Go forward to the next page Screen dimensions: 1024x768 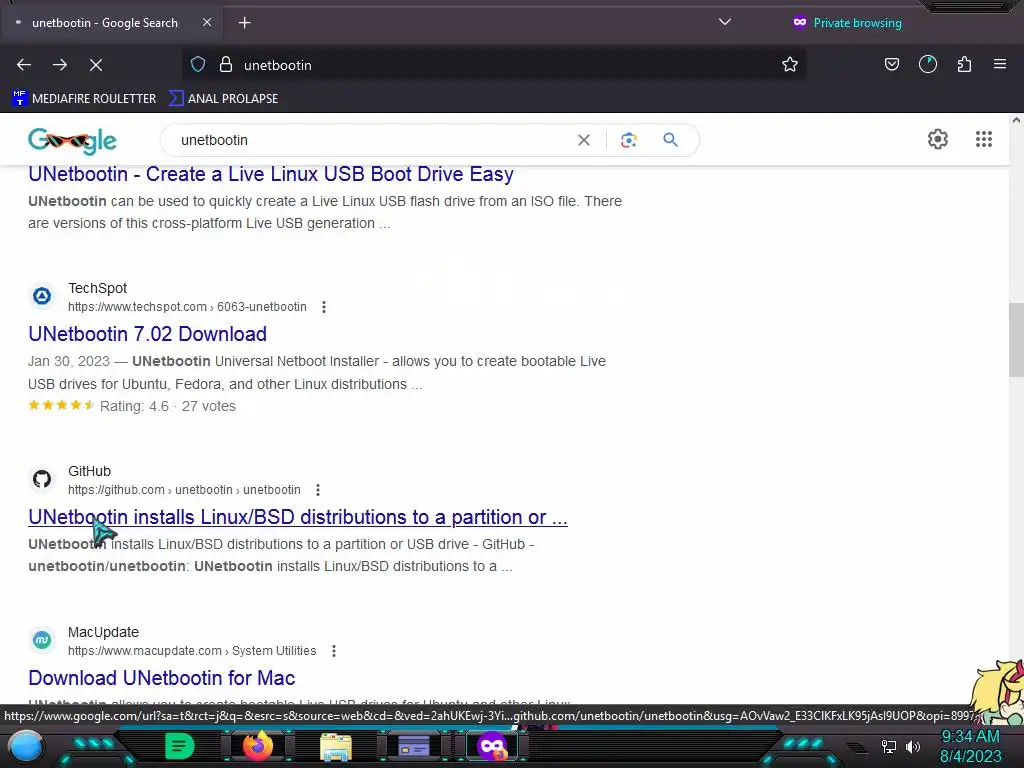point(60,65)
